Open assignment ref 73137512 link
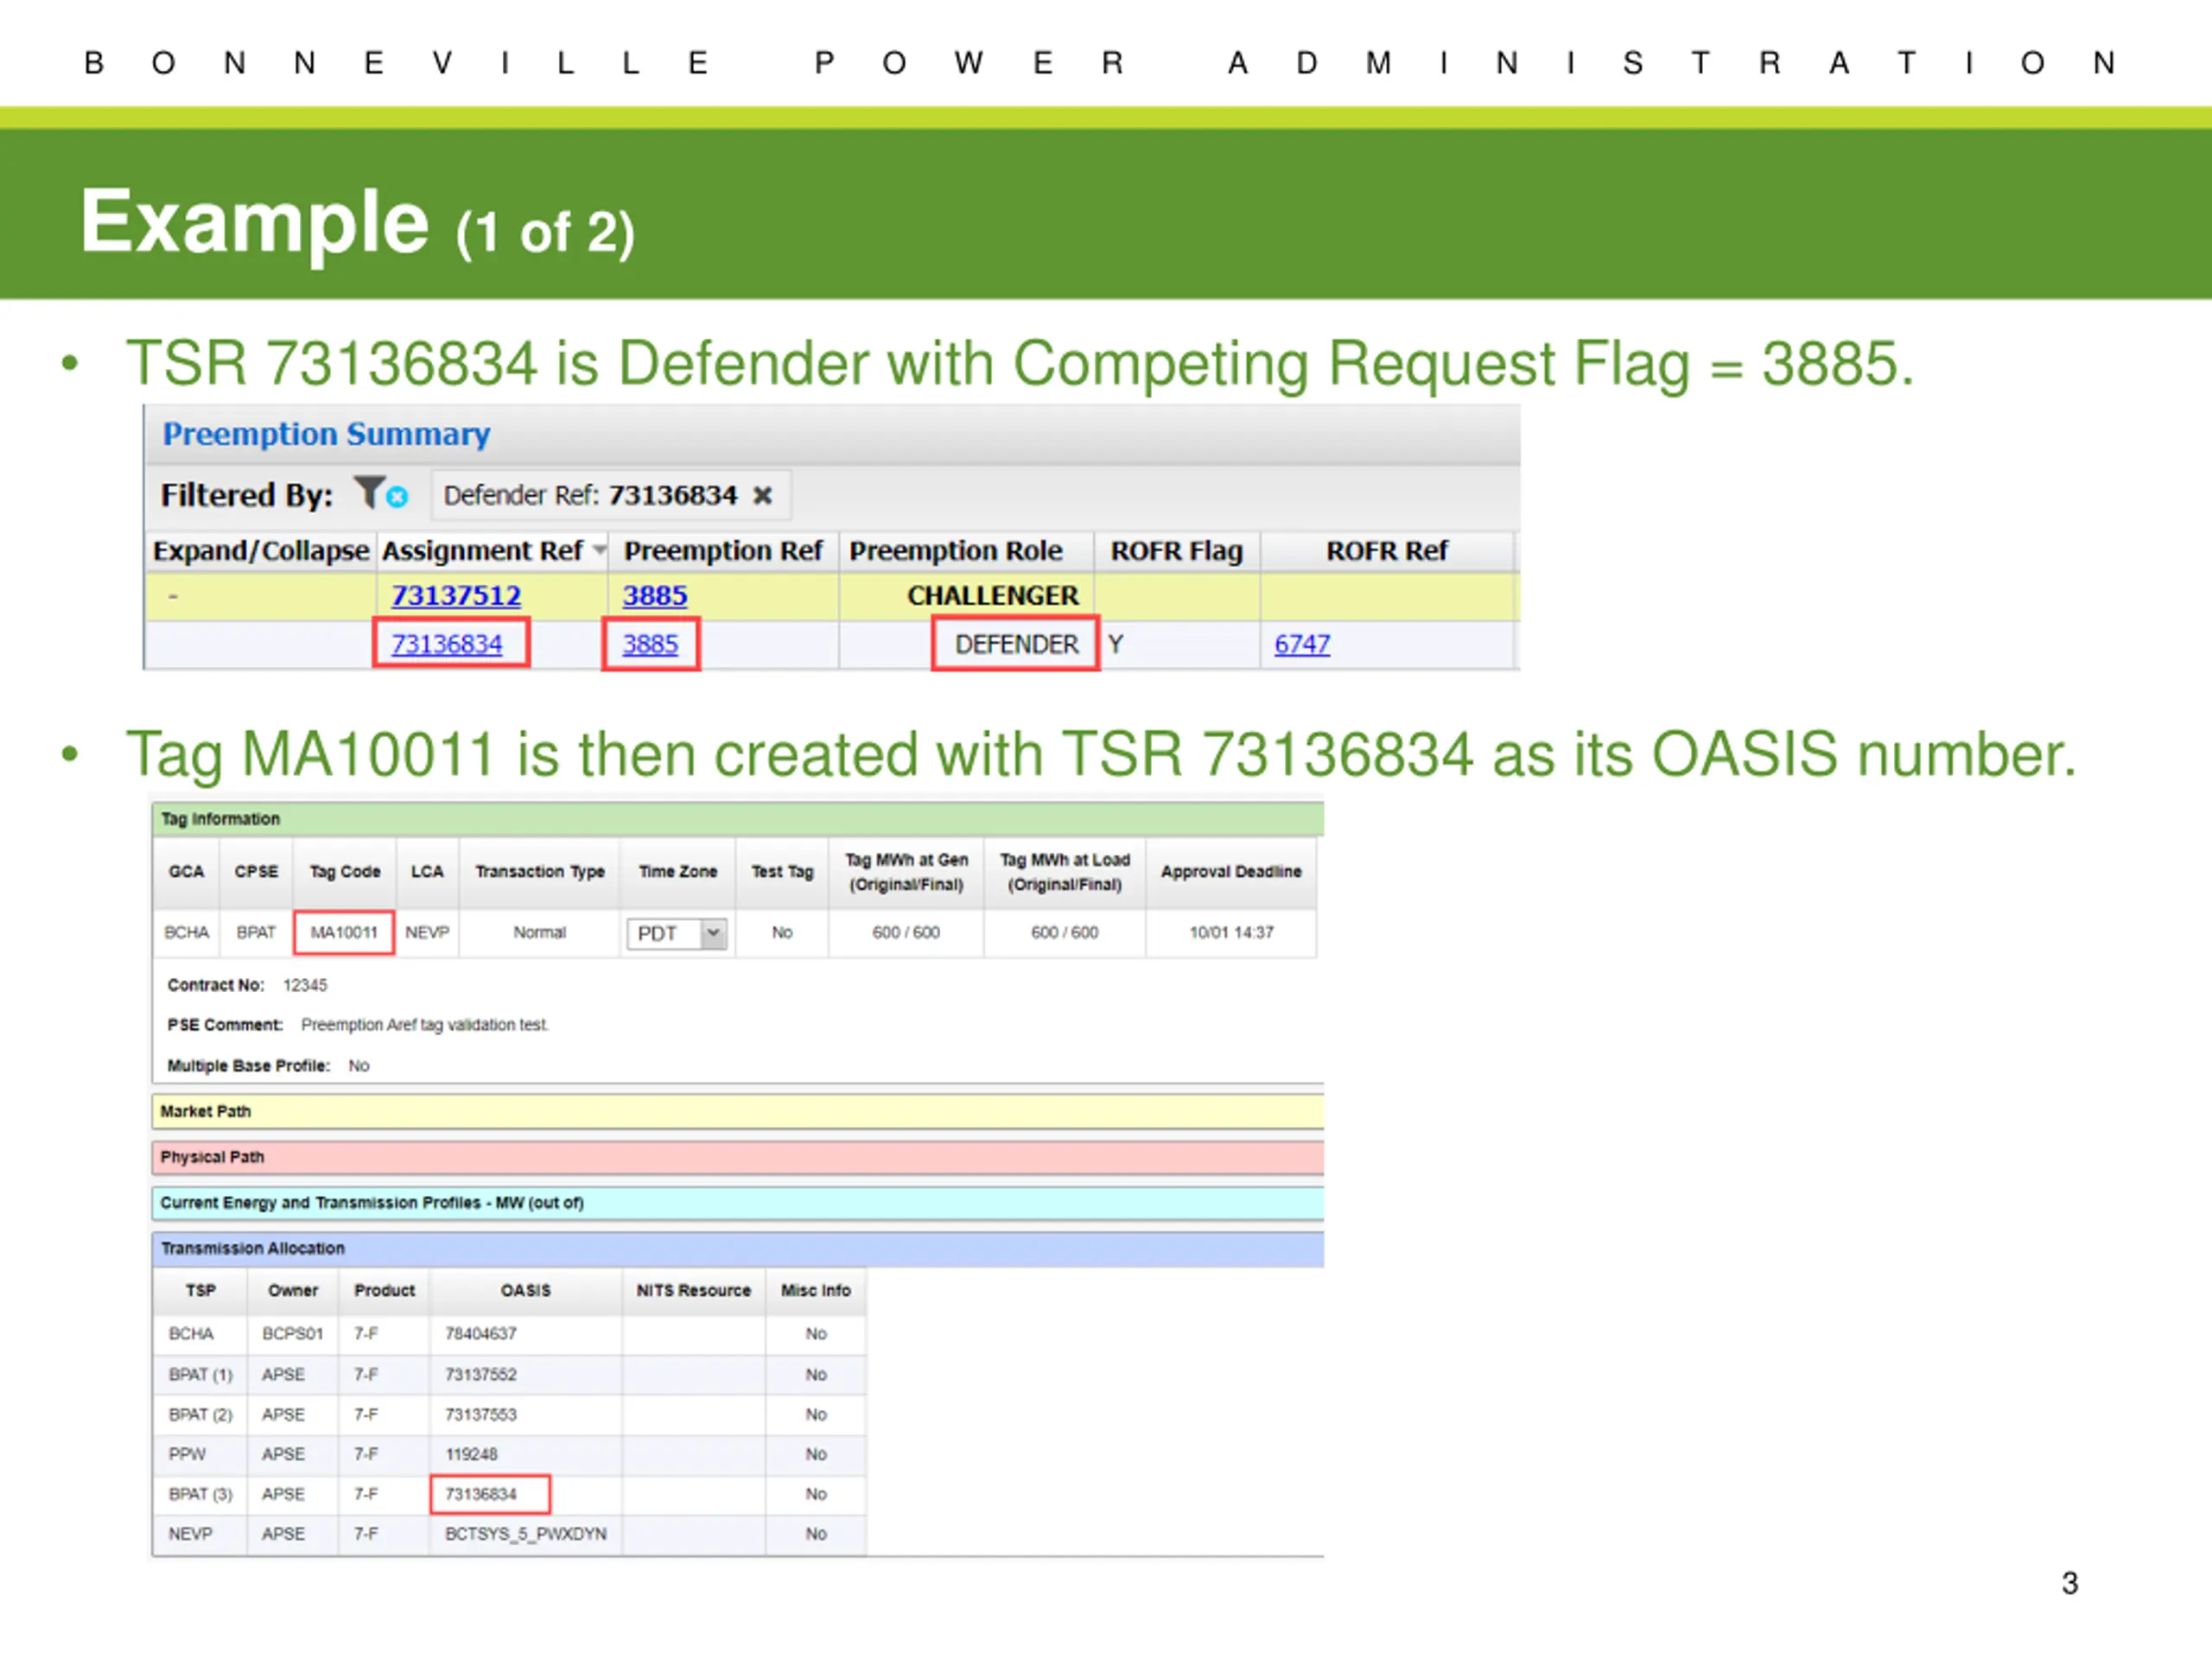The image size is (2212, 1659). click(456, 596)
